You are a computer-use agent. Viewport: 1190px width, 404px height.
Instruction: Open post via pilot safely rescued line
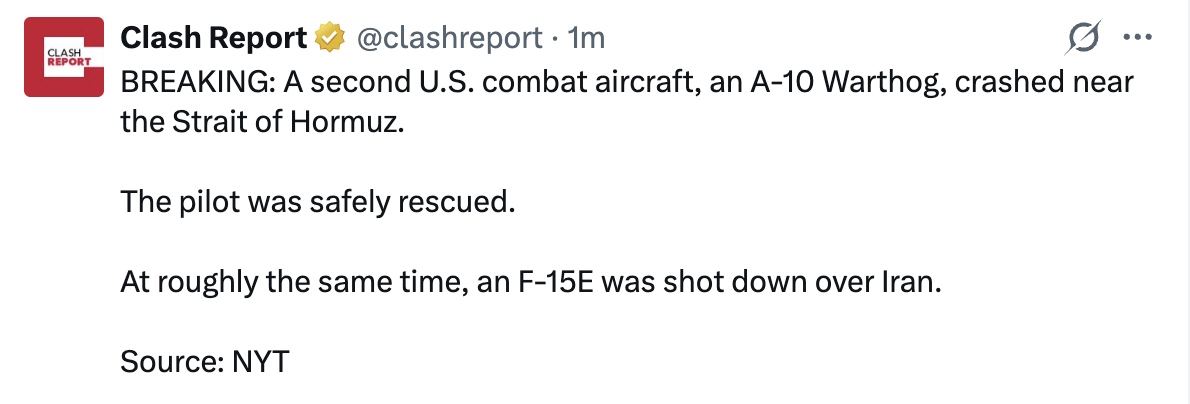point(317,204)
